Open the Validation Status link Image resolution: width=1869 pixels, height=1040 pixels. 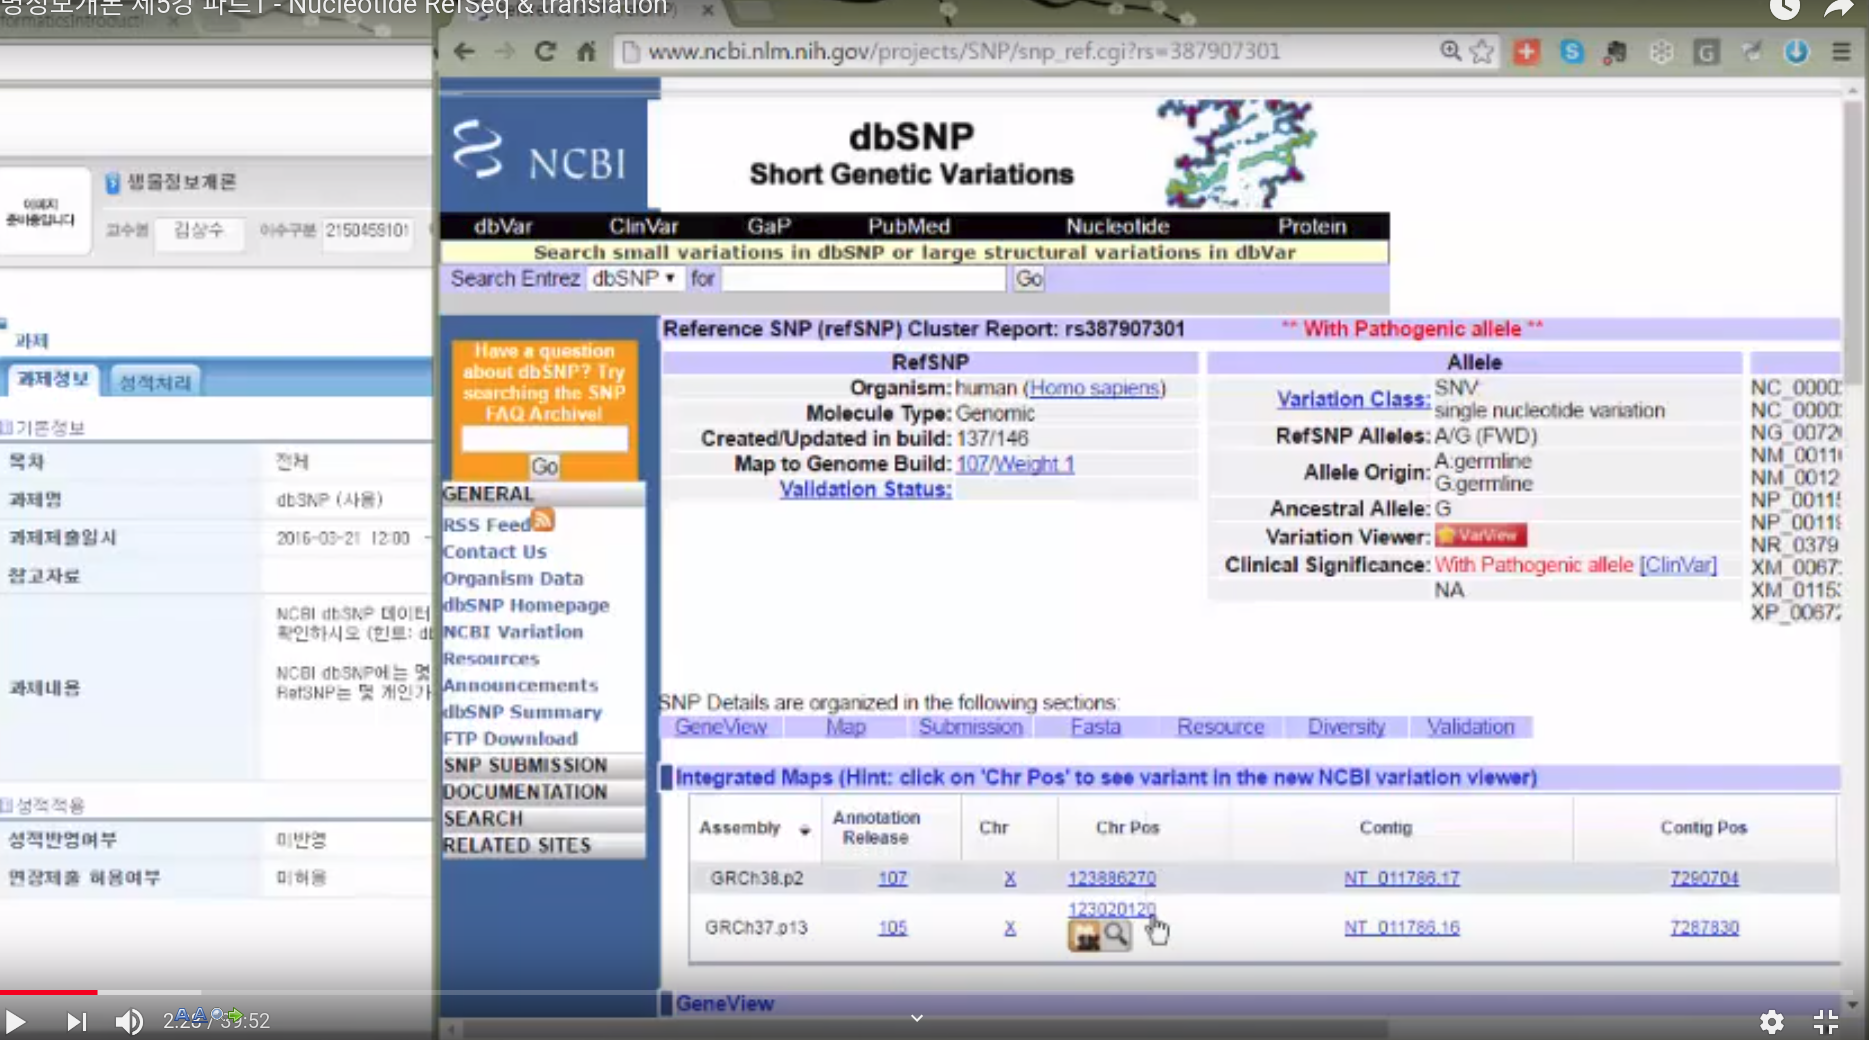(x=865, y=489)
